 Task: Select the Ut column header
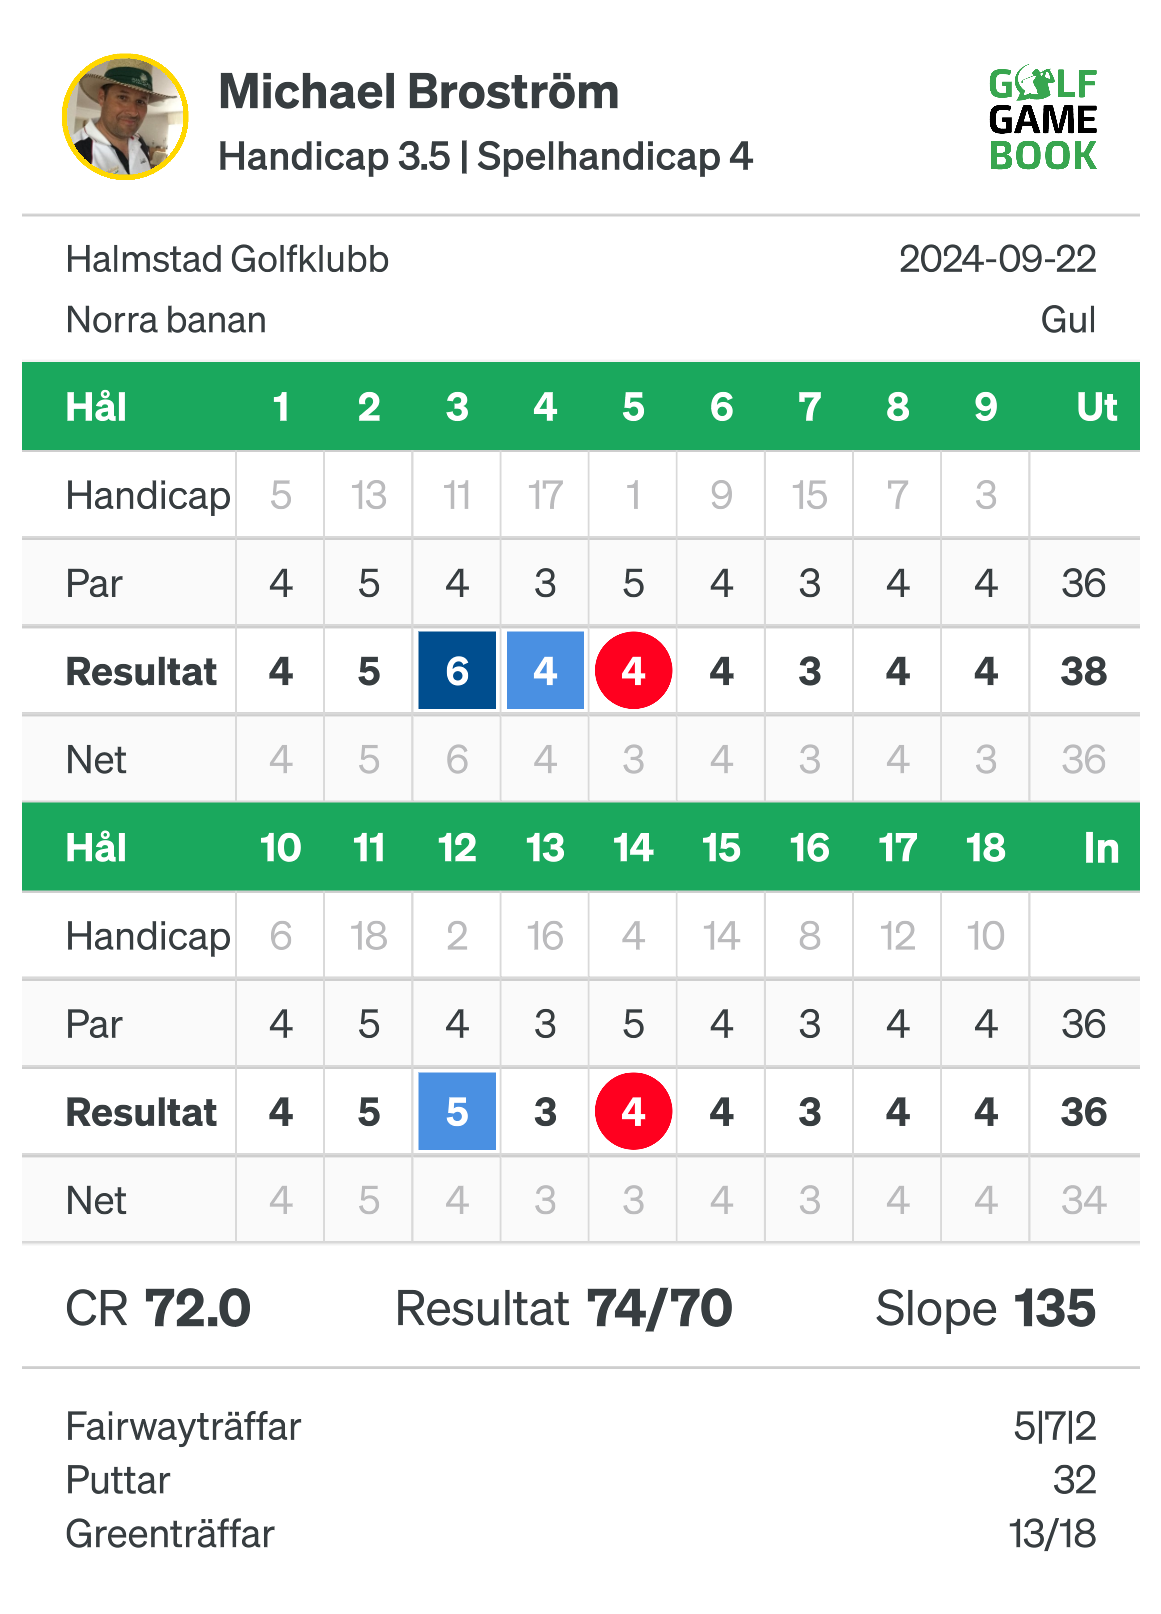pos(1096,407)
